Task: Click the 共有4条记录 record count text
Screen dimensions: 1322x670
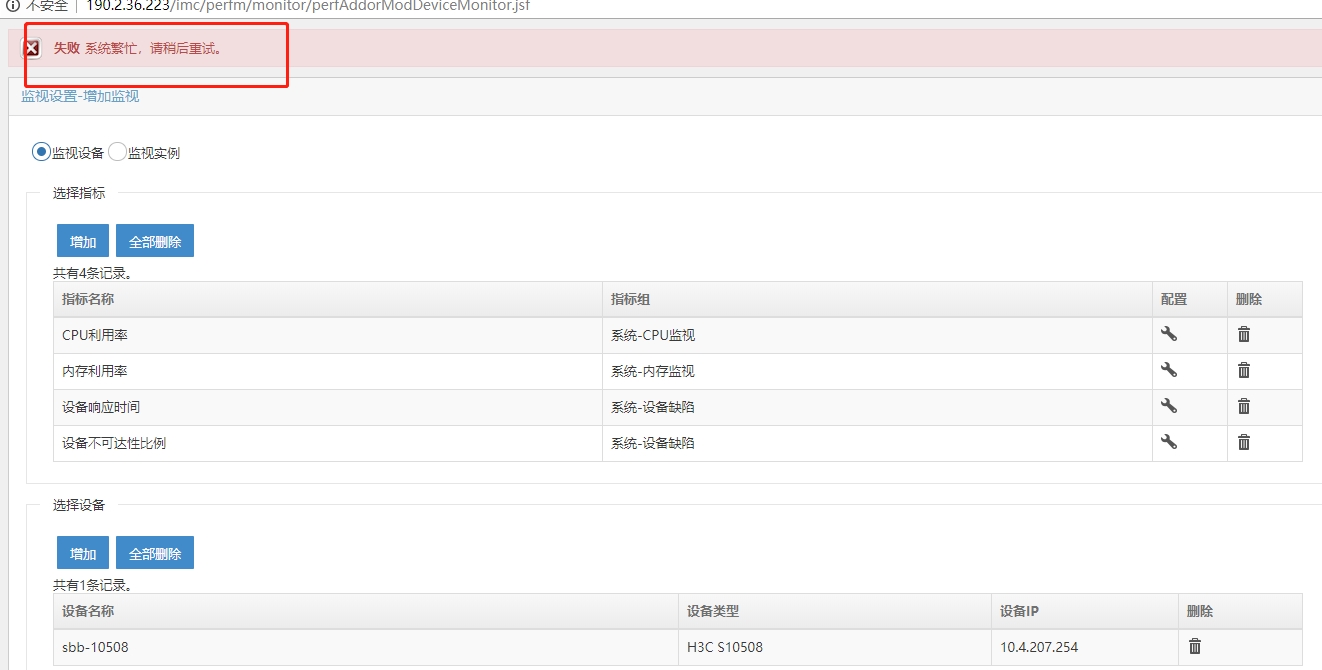Action: [93, 272]
